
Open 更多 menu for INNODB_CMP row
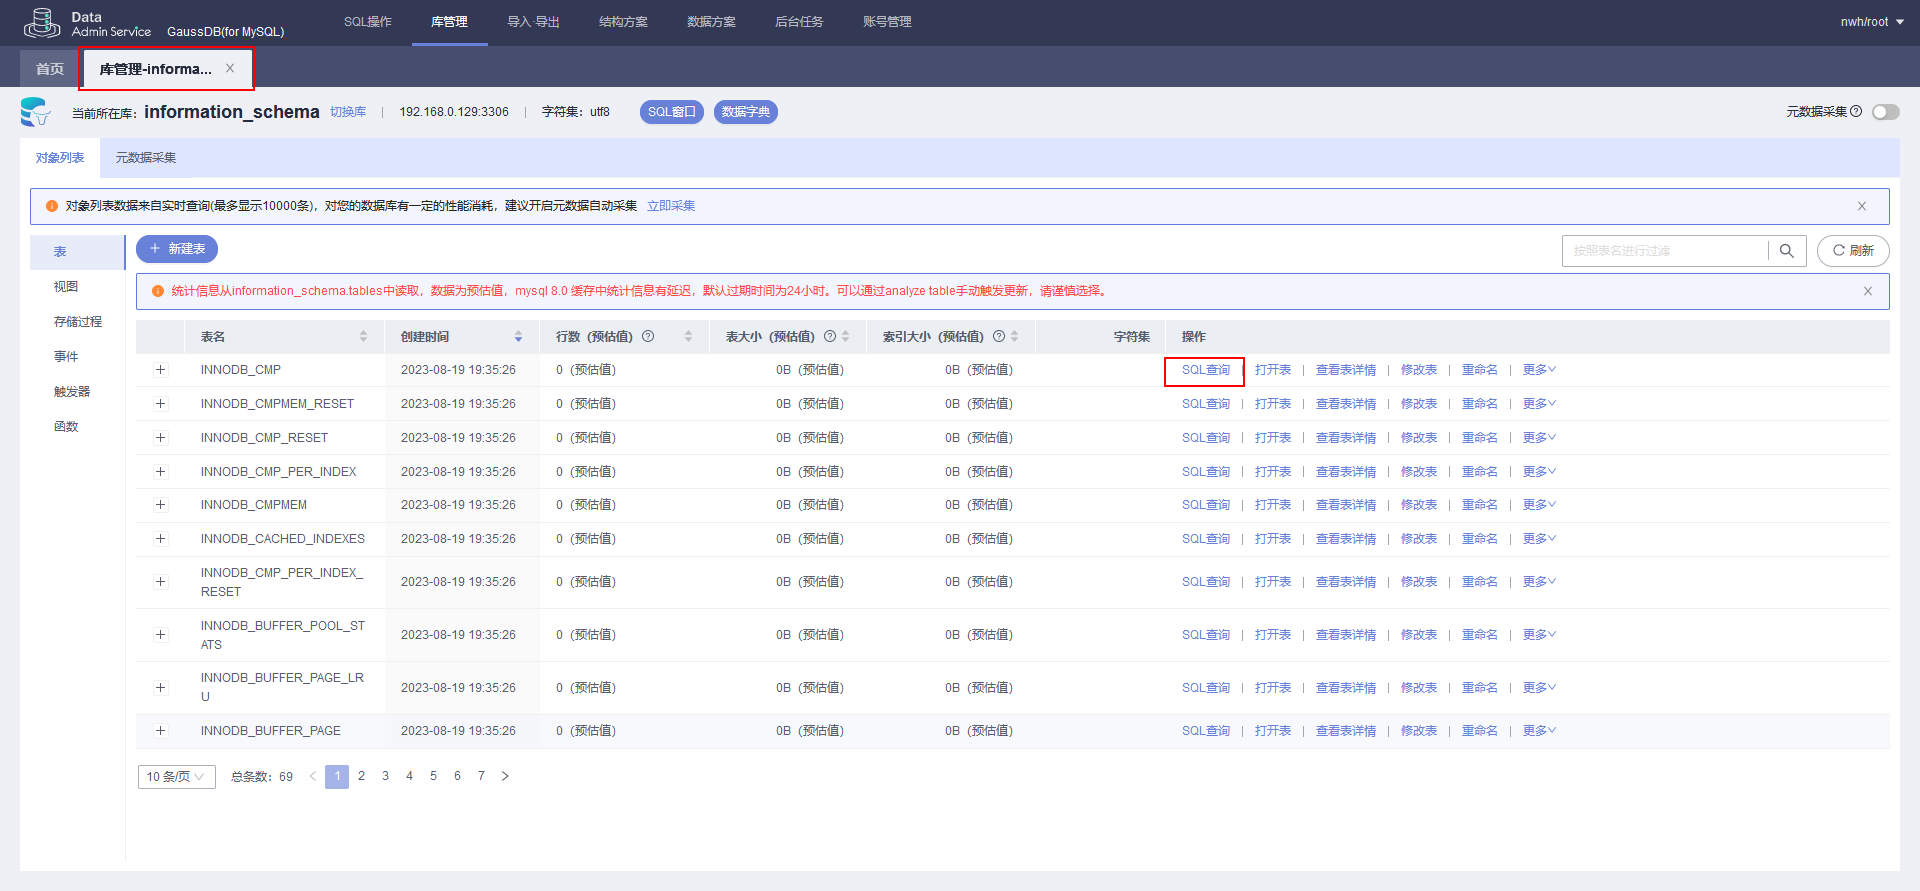point(1539,370)
